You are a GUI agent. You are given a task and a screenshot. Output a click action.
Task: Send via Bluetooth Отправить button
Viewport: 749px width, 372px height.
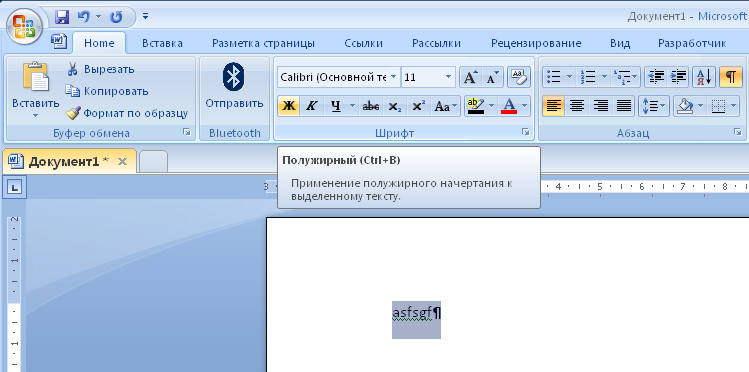tap(234, 86)
